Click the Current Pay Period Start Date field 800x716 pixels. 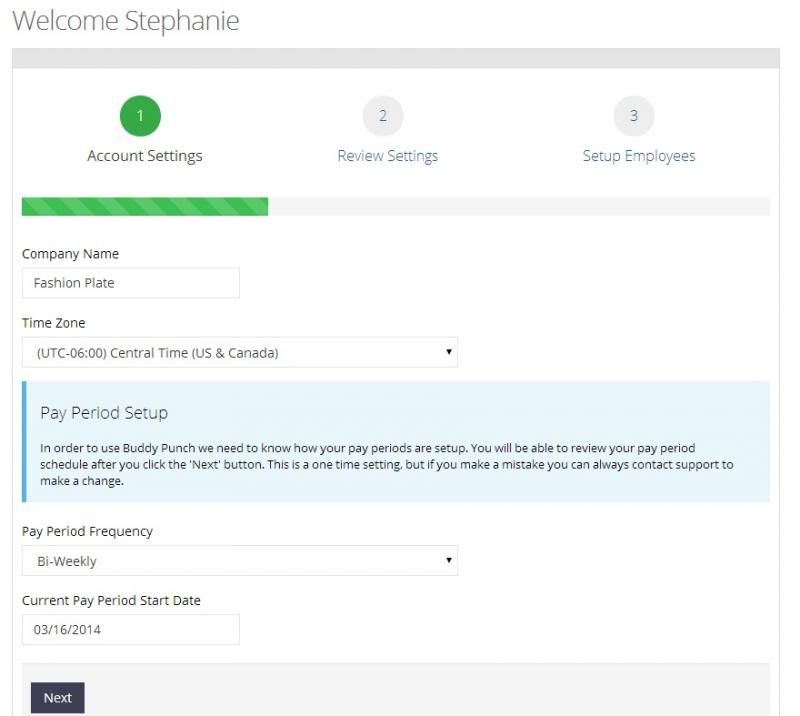[x=131, y=629]
